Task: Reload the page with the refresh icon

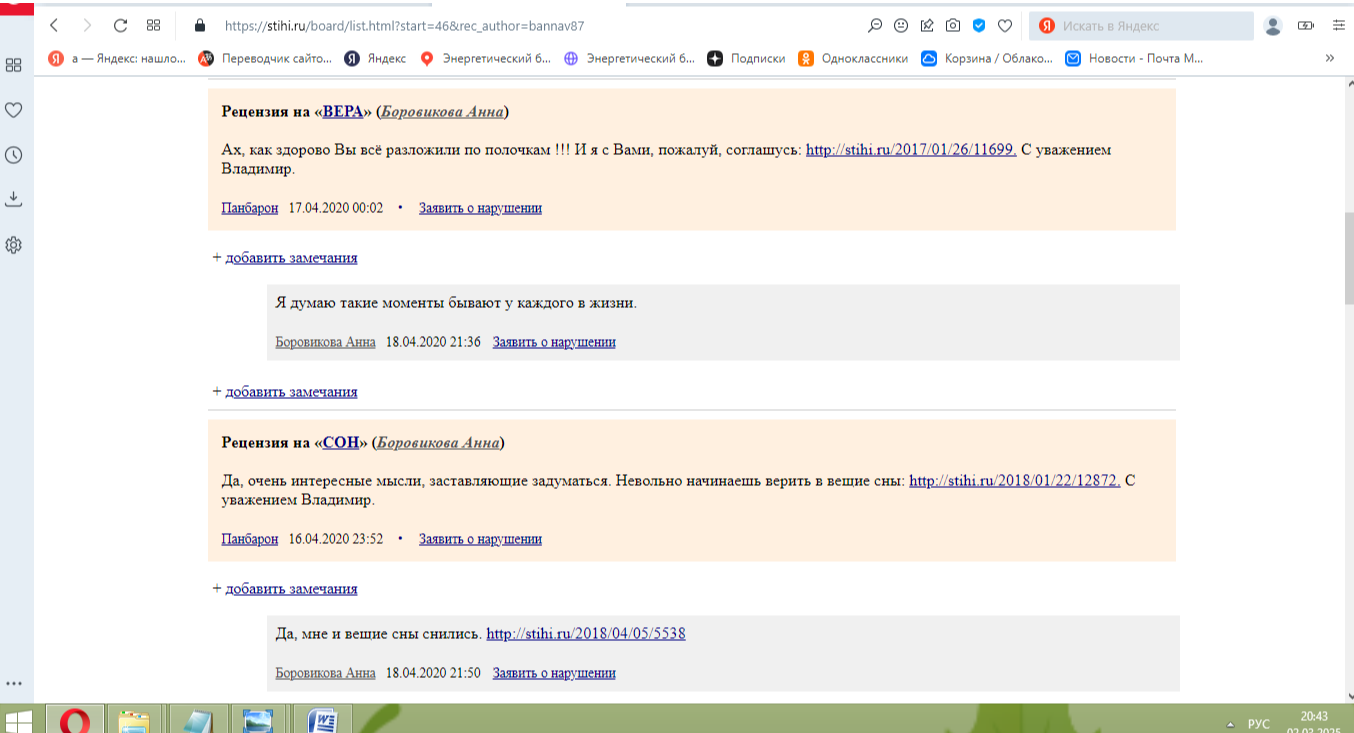Action: [x=120, y=25]
